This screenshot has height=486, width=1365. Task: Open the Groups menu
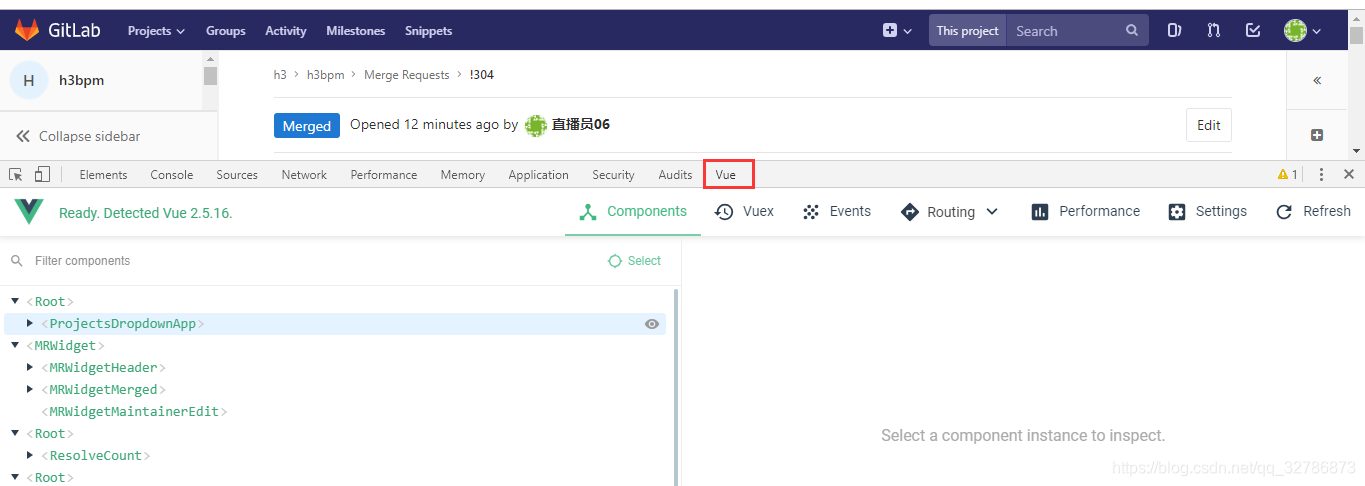(x=225, y=31)
